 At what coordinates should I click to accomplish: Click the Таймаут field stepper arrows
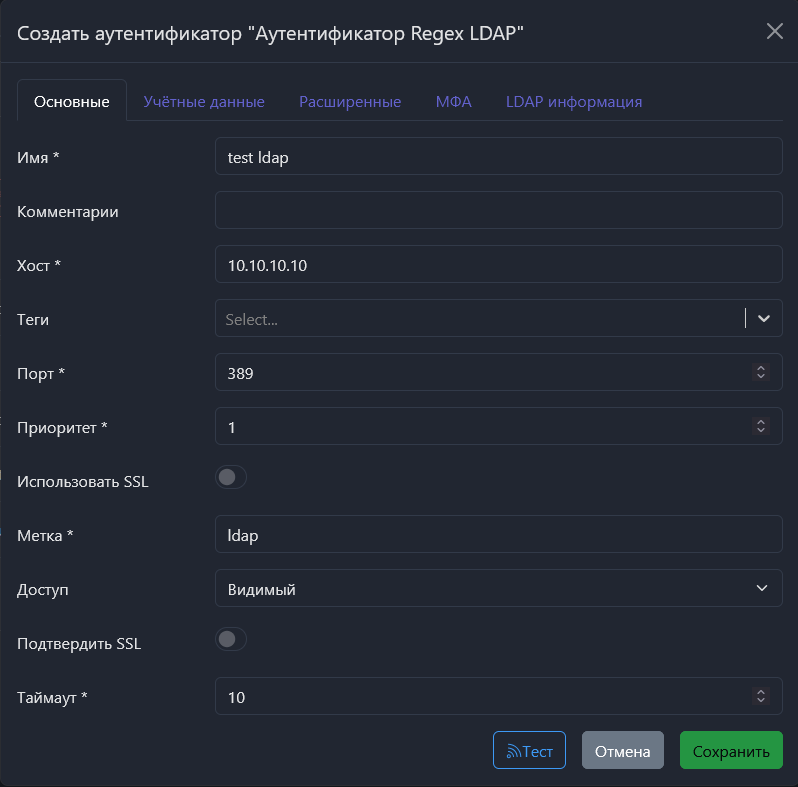tap(760, 696)
